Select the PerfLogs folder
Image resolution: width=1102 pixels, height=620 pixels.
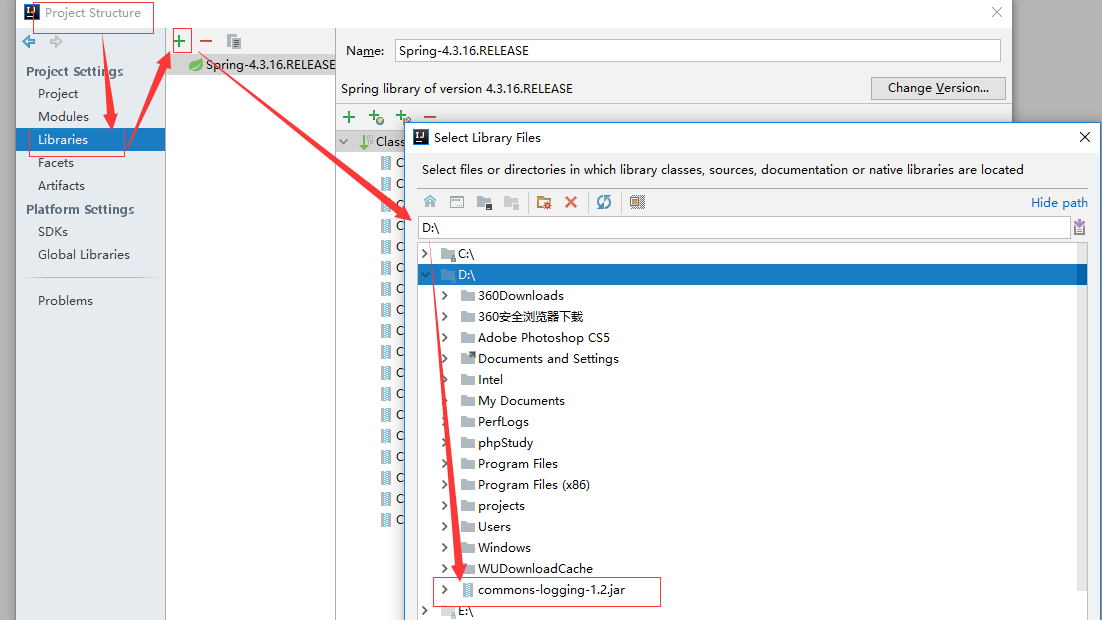503,422
